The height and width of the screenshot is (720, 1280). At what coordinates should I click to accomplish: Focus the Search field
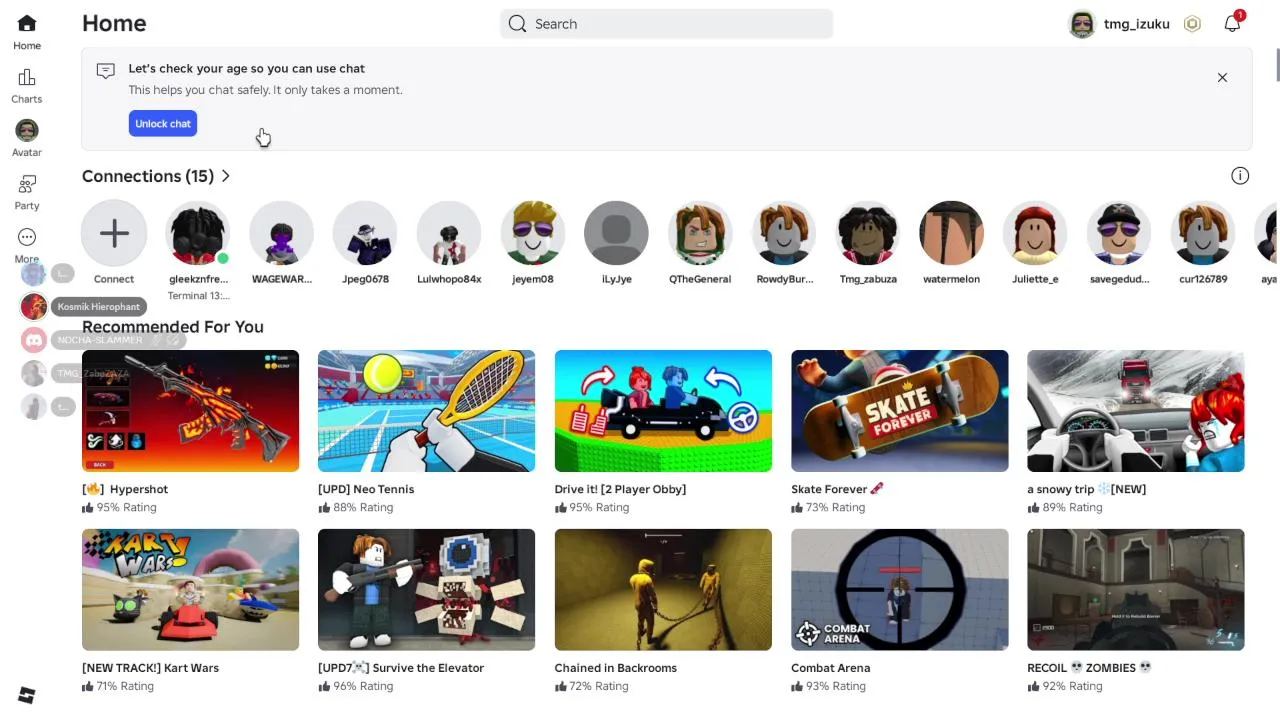(666, 24)
